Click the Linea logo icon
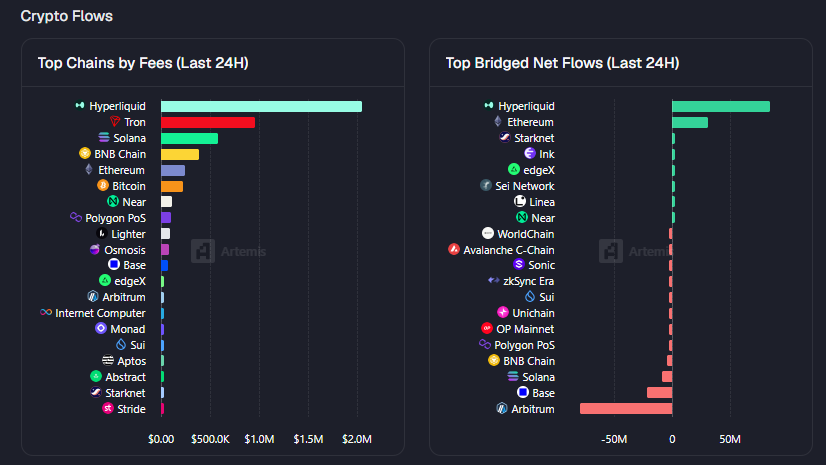Viewport: 826px width, 465px height. pos(520,201)
